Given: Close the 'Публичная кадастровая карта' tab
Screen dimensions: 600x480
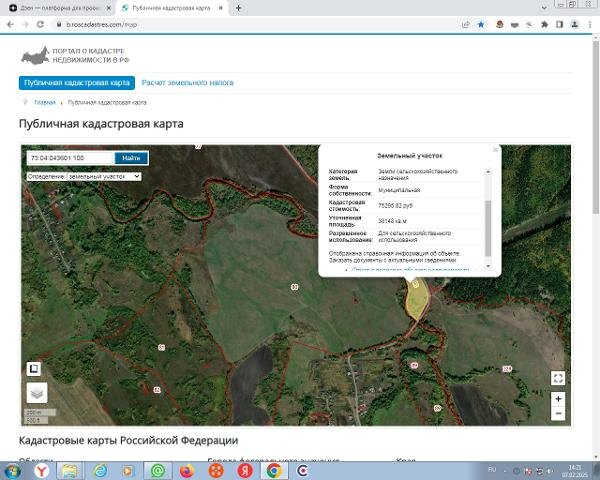Looking at the screenshot, I should [x=221, y=8].
